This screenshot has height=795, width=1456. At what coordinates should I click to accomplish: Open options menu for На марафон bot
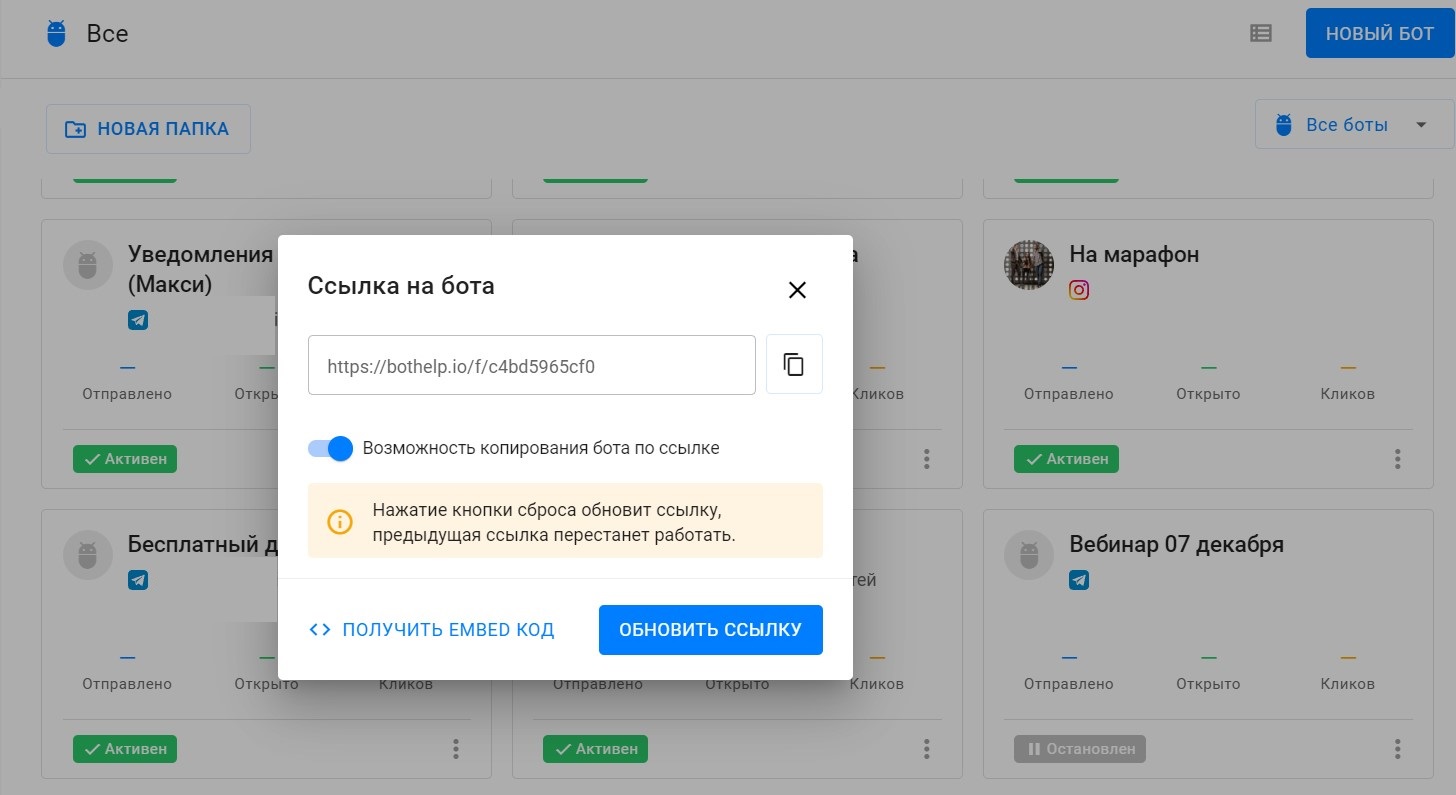1397,459
